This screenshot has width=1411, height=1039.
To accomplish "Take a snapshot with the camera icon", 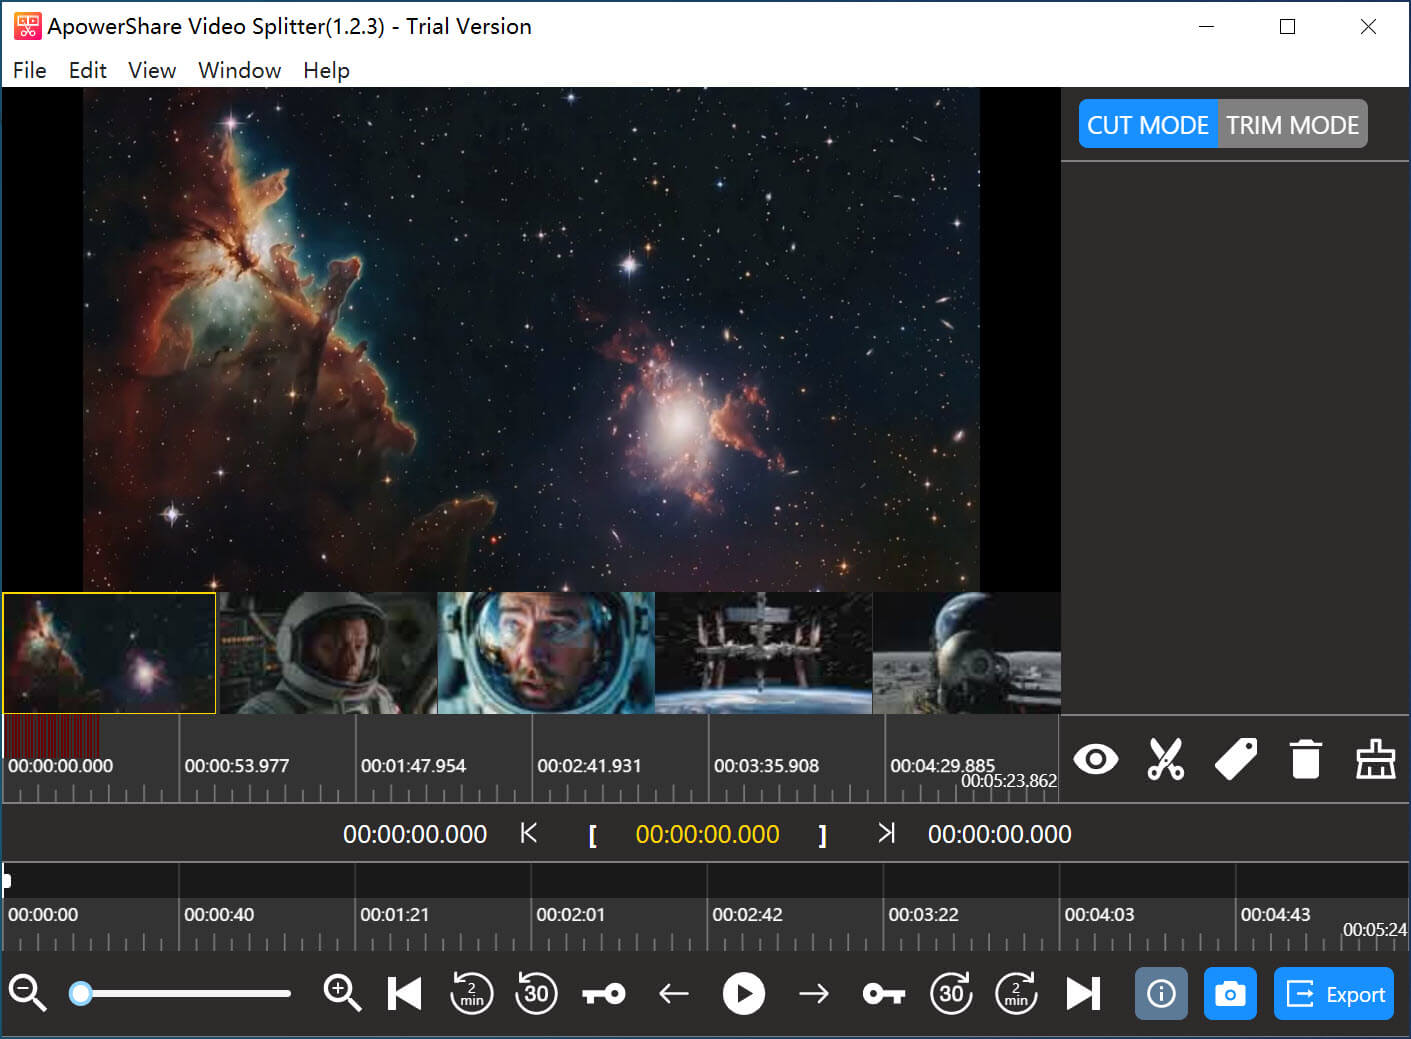I will pyautogui.click(x=1229, y=994).
